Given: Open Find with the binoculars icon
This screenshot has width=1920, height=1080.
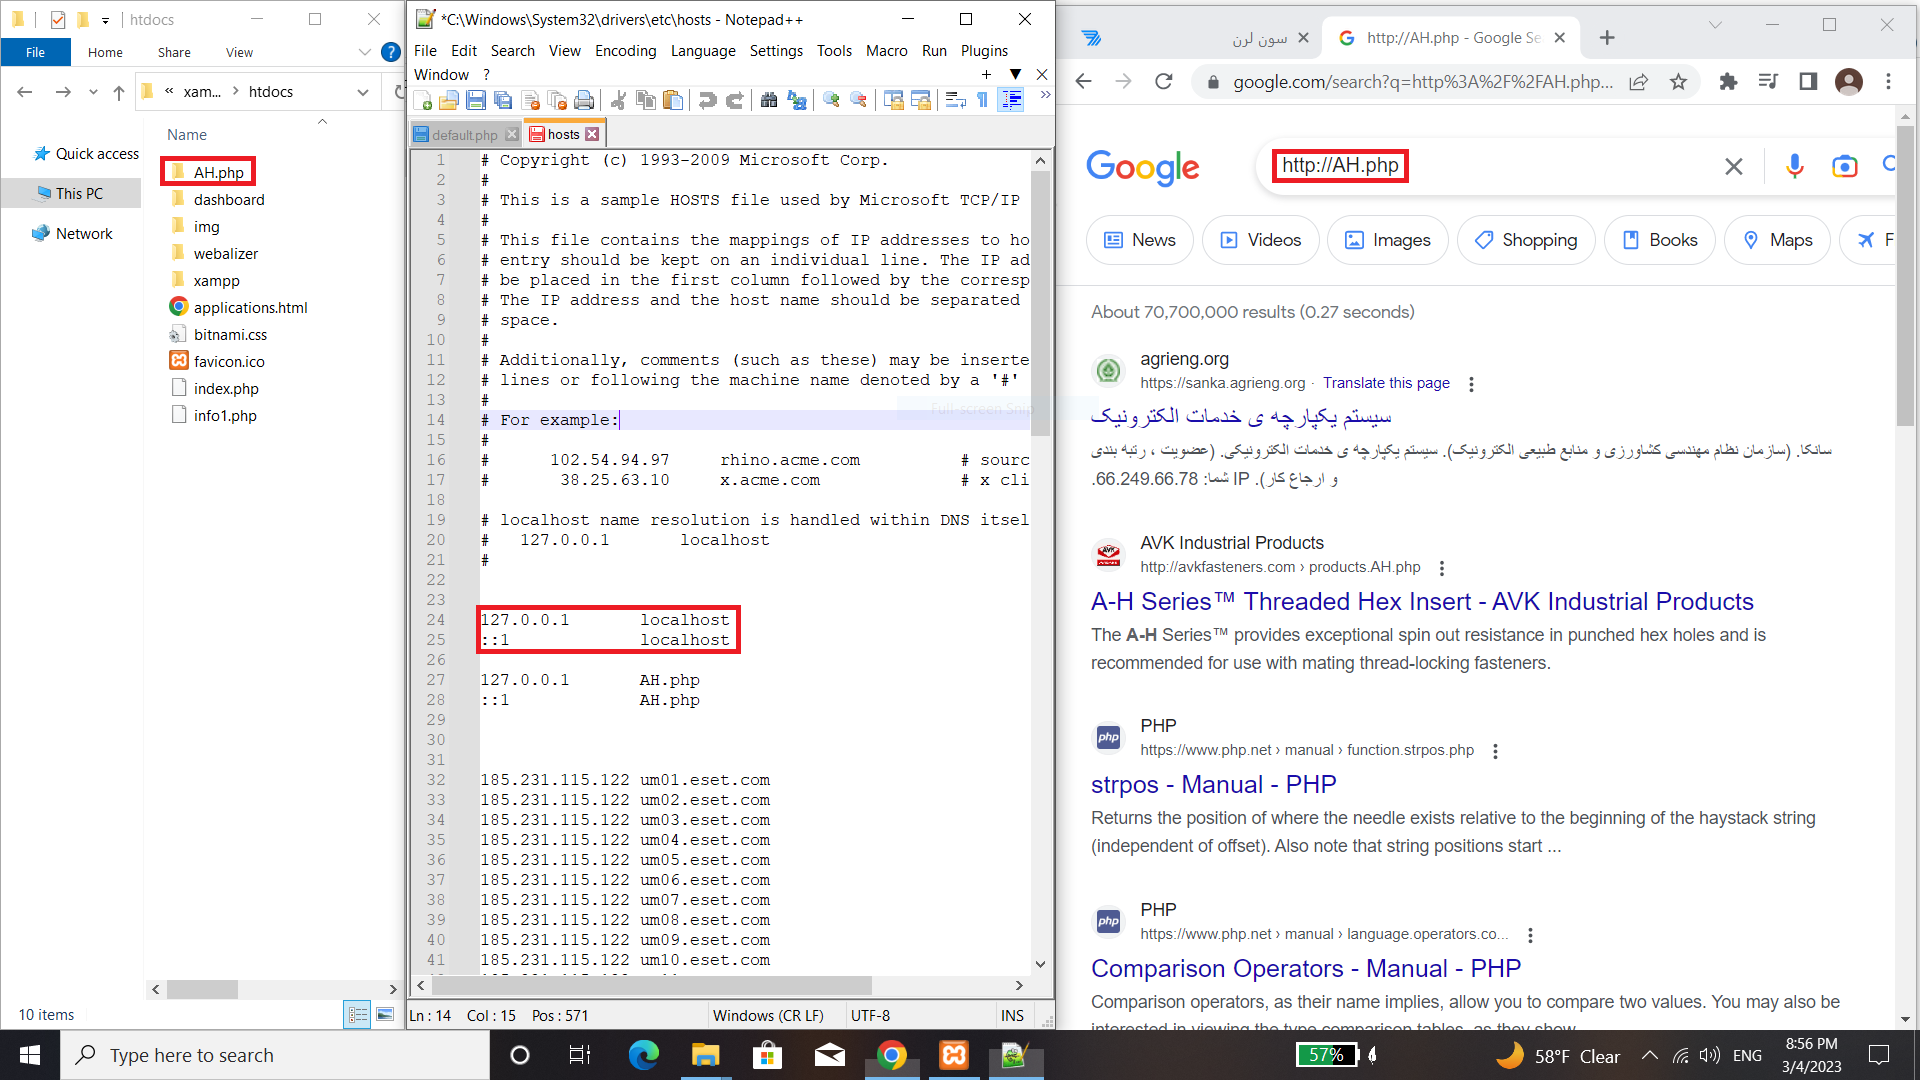Looking at the screenshot, I should [x=769, y=100].
